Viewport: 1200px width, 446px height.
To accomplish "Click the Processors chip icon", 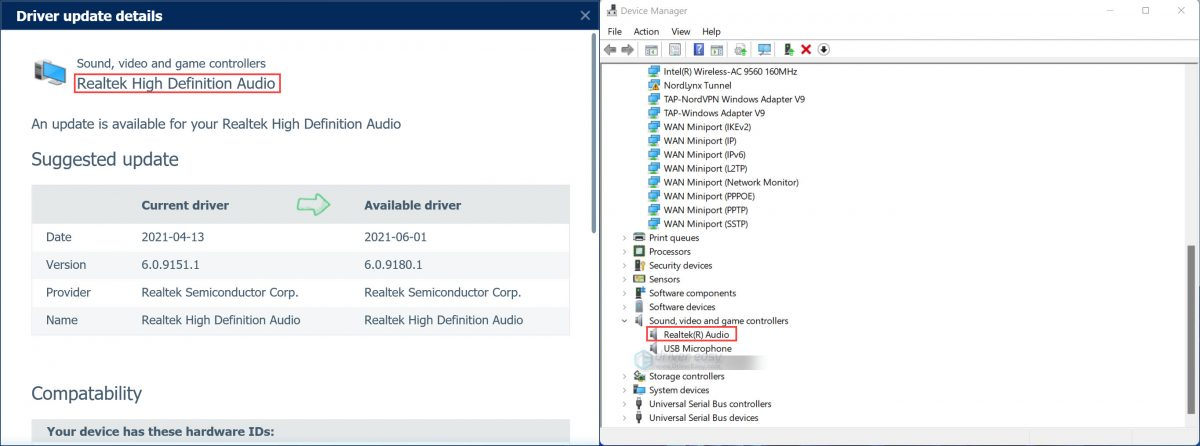I will [x=640, y=252].
